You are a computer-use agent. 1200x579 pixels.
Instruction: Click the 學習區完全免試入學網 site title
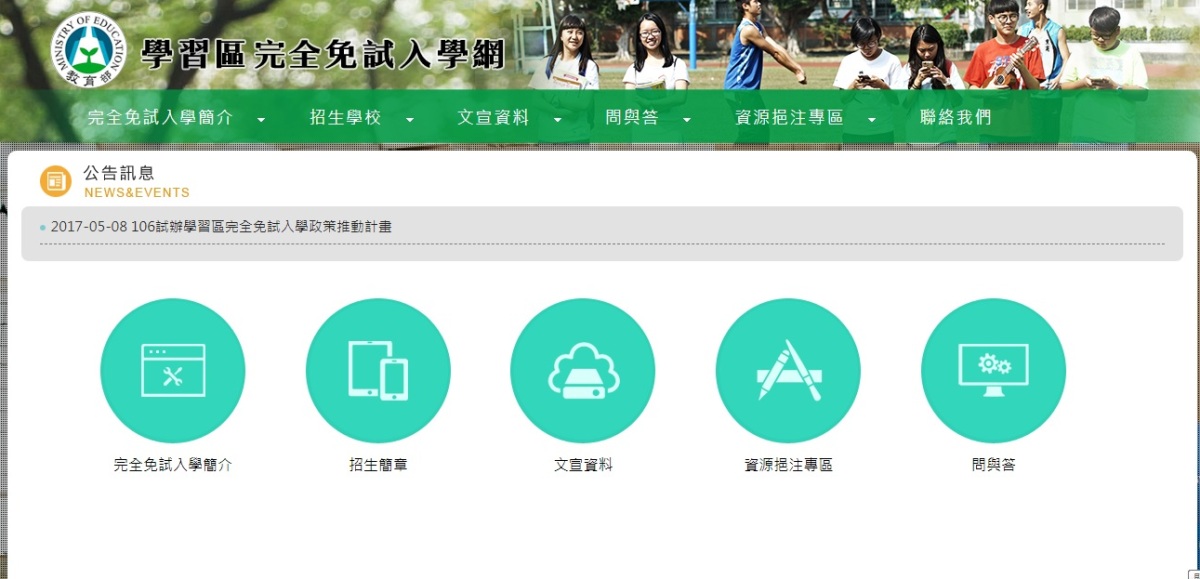tap(322, 54)
